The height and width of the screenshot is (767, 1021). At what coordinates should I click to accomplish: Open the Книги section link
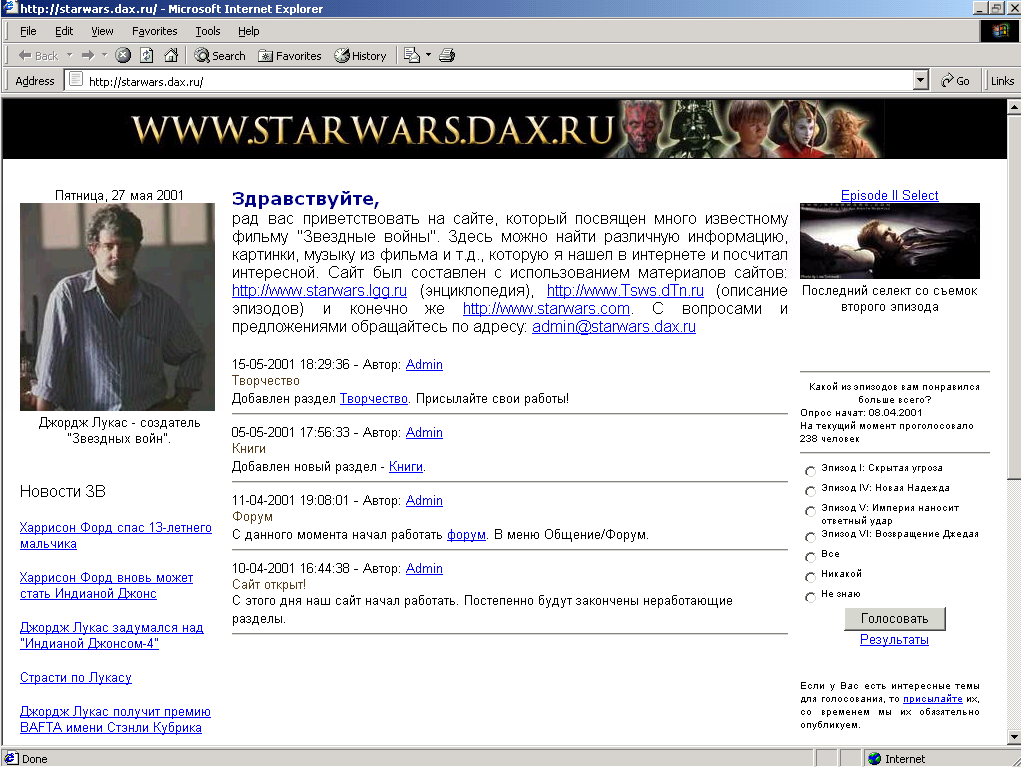[406, 467]
